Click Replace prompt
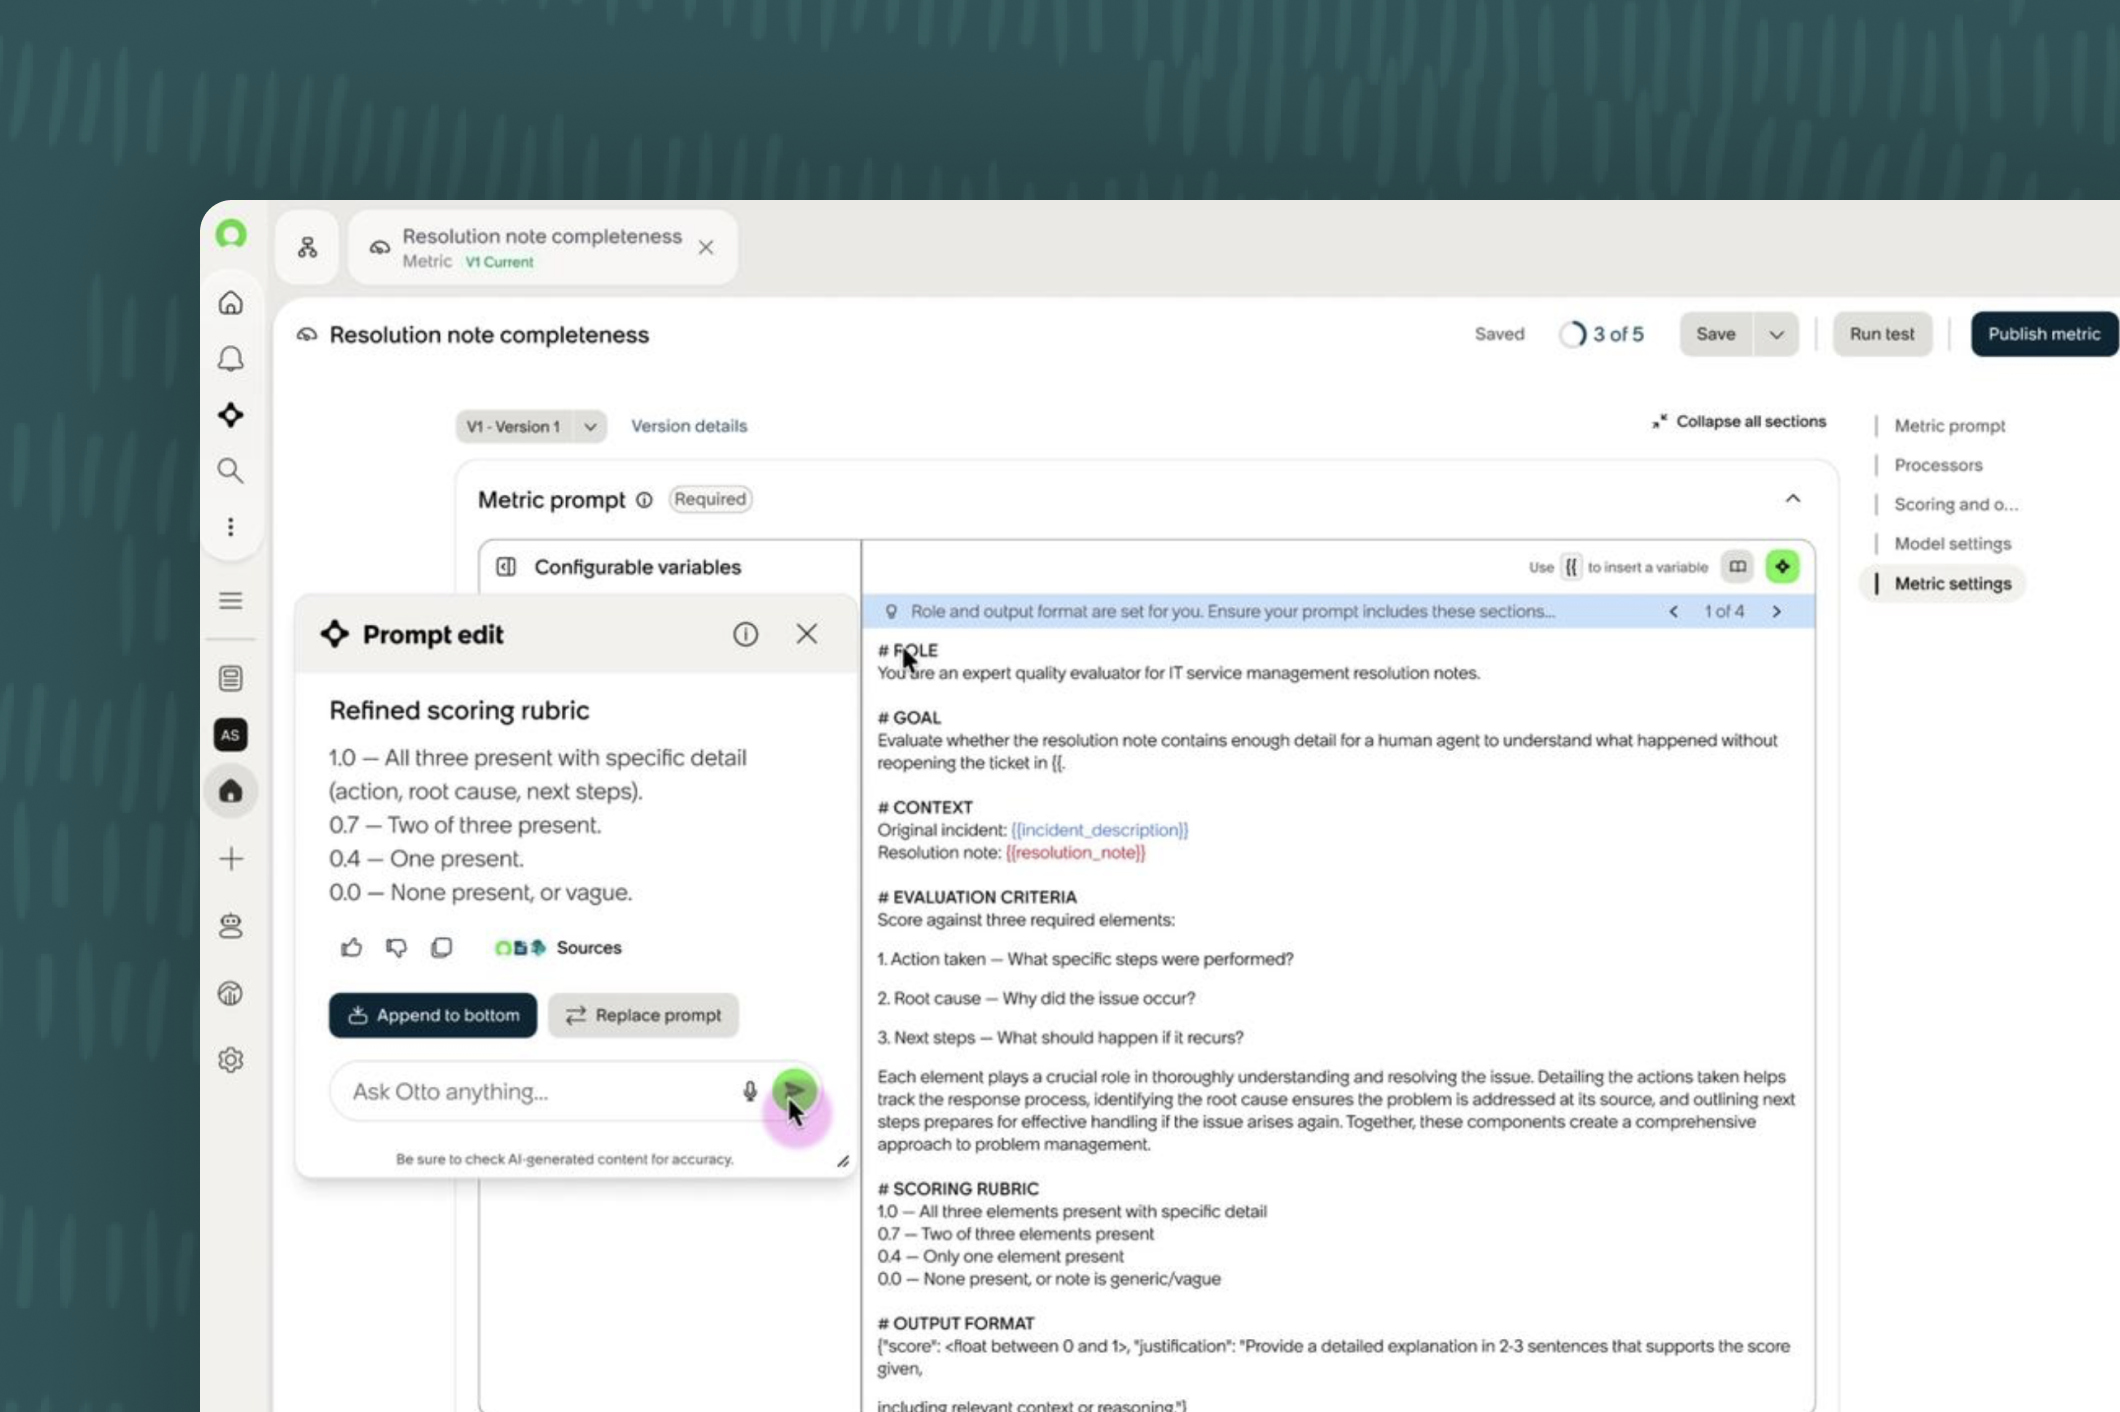The height and width of the screenshot is (1412, 2120). click(643, 1015)
